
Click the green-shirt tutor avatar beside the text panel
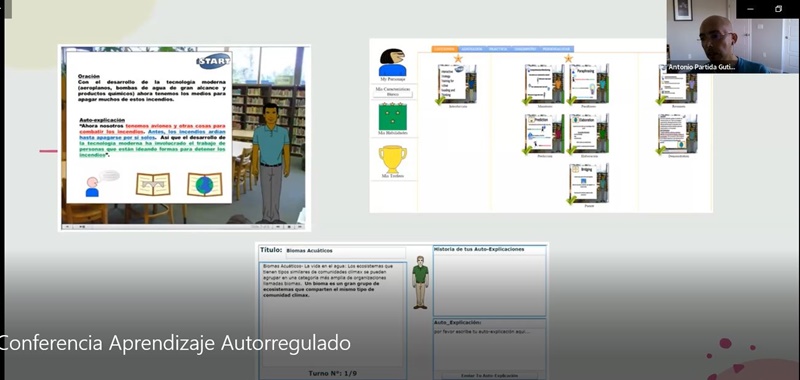click(420, 282)
